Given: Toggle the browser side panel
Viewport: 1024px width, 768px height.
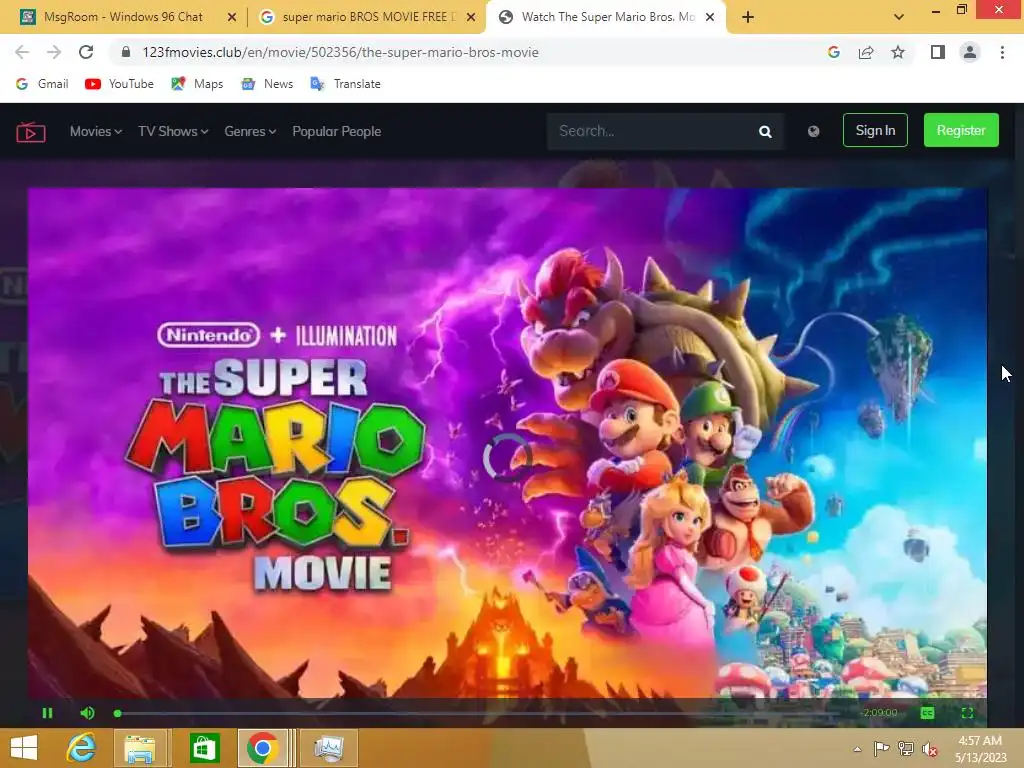Looking at the screenshot, I should coord(937,52).
